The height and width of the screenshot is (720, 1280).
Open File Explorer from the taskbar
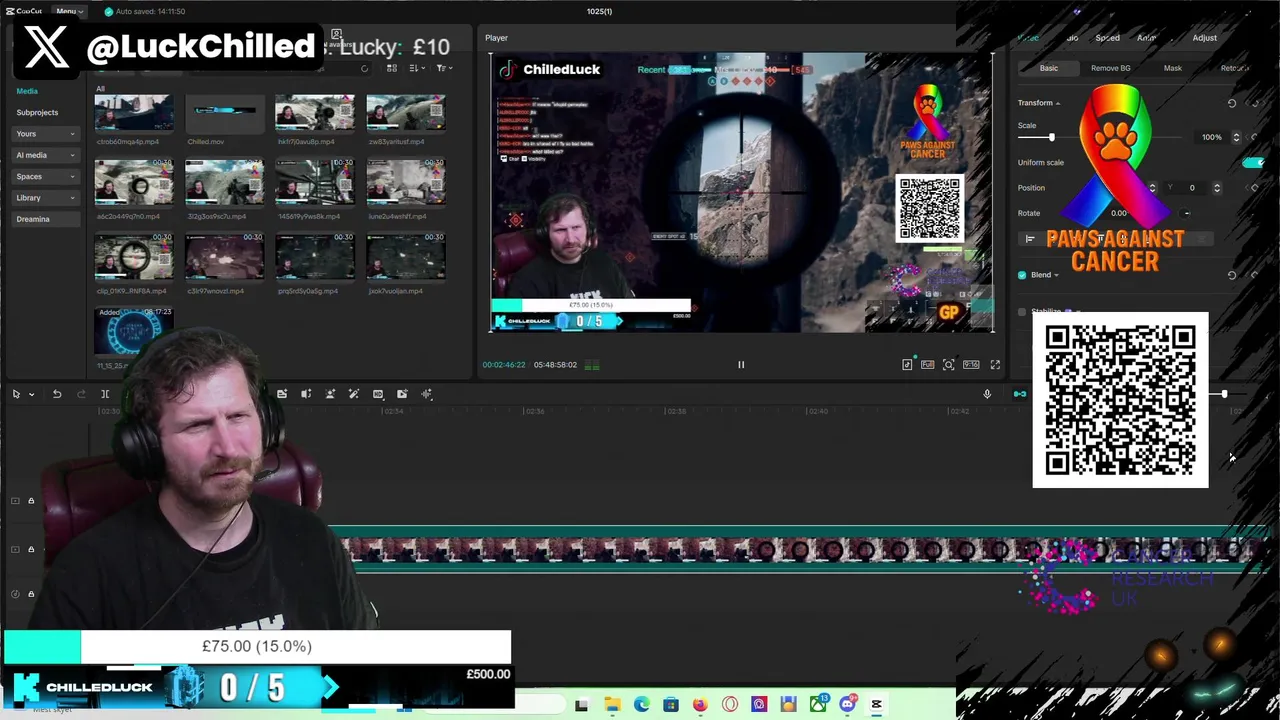612,705
